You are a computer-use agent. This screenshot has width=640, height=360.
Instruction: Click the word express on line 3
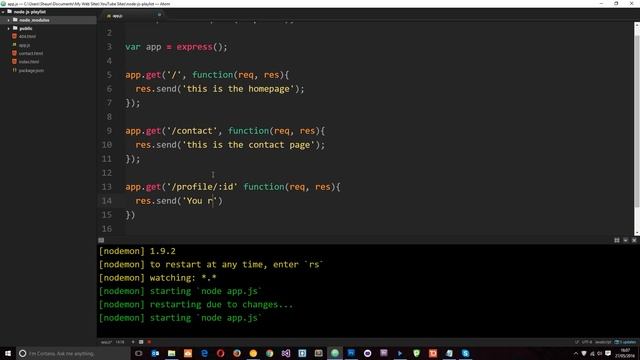(195, 47)
